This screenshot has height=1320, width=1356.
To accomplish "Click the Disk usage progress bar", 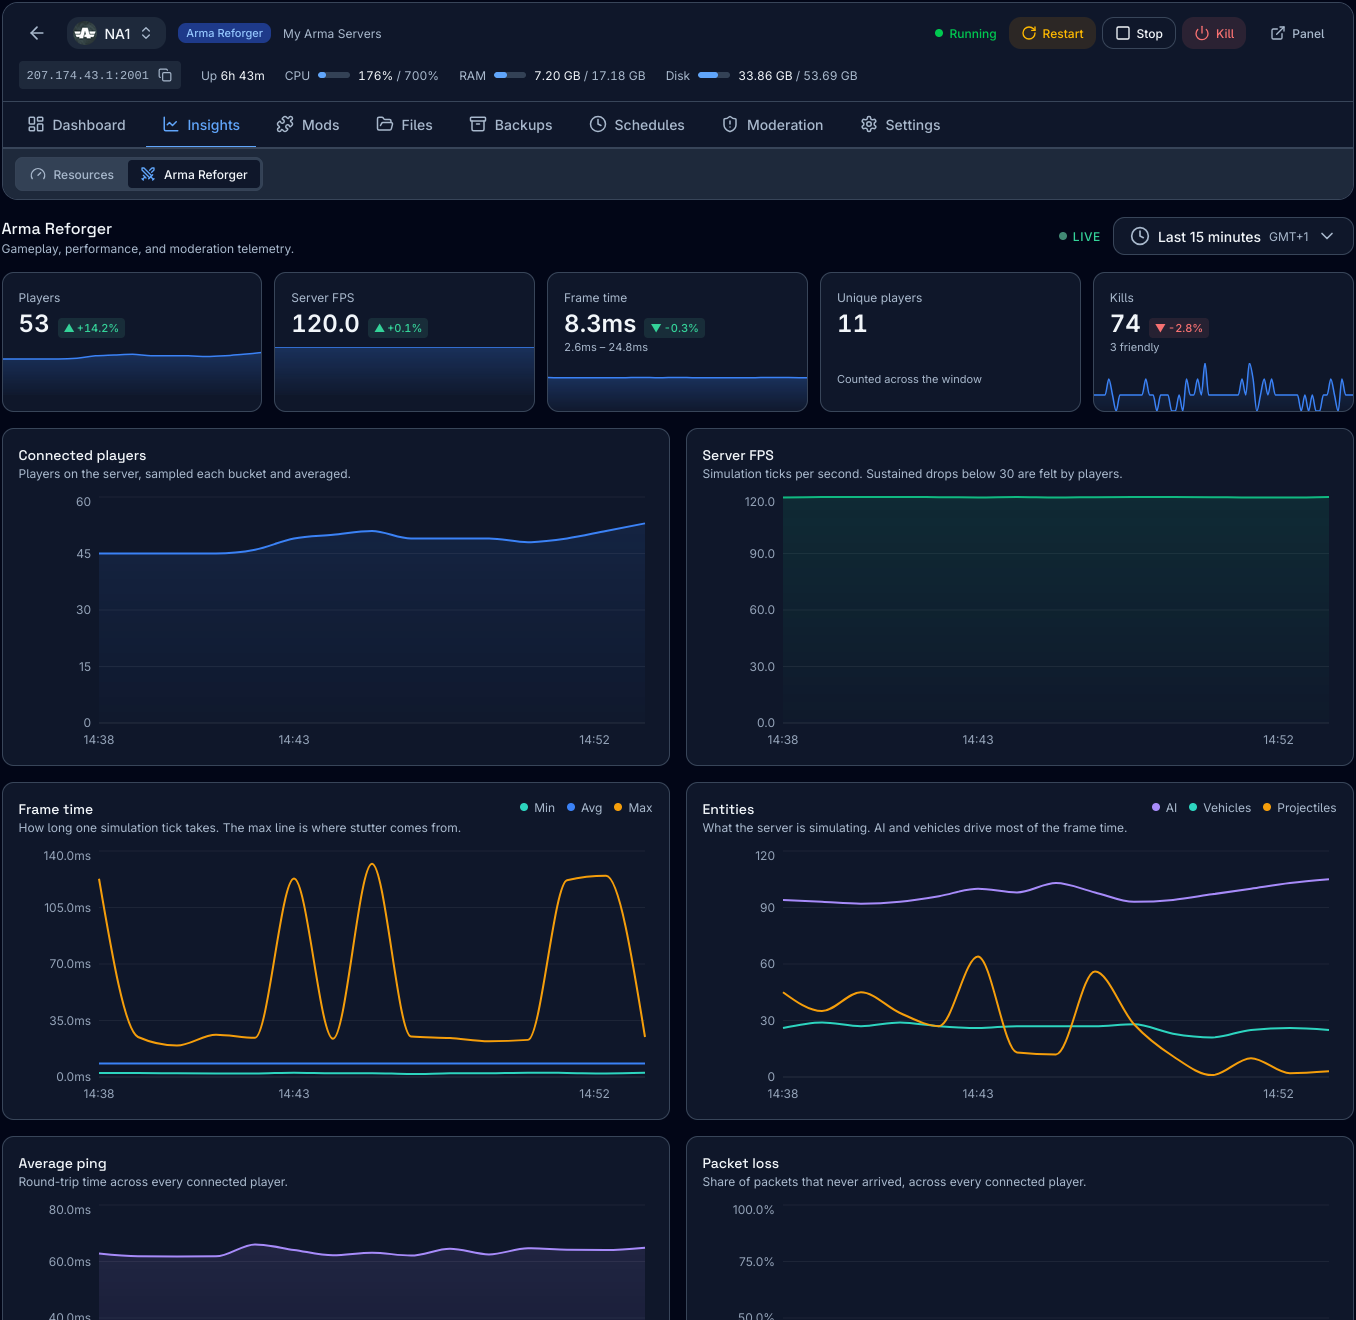I will tap(714, 75).
